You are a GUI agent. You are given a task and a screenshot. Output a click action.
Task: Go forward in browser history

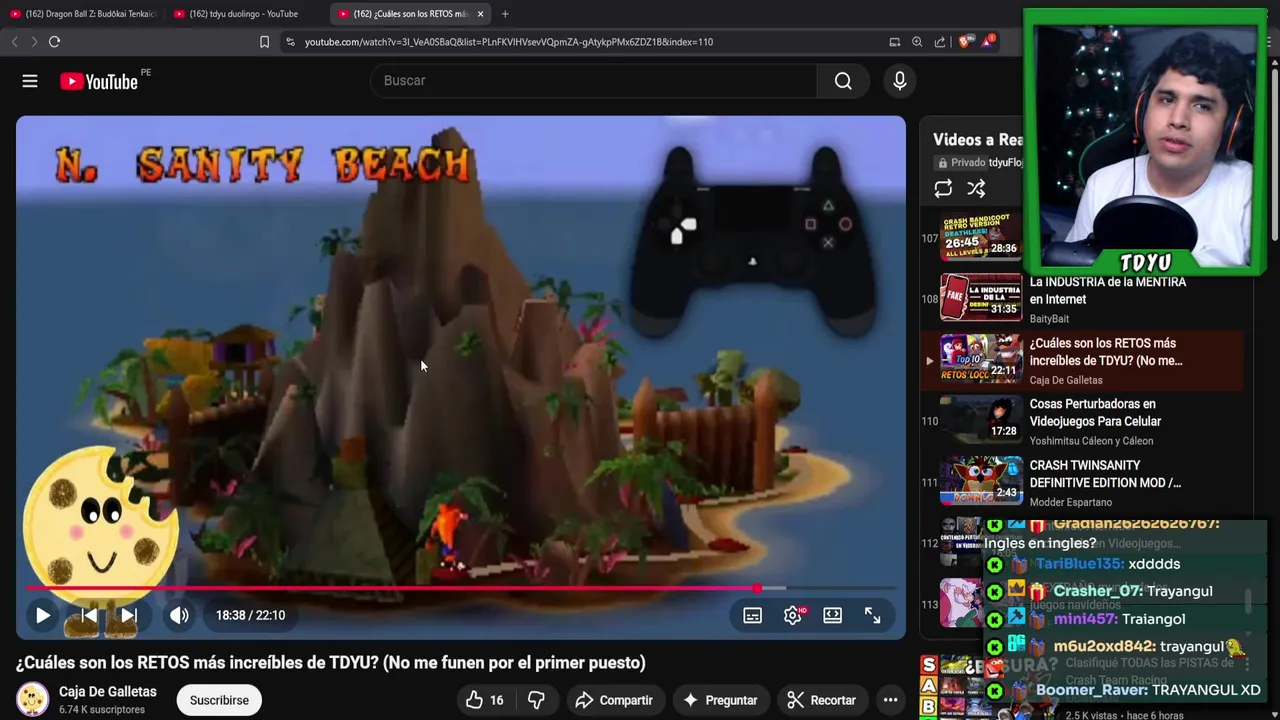[34, 42]
